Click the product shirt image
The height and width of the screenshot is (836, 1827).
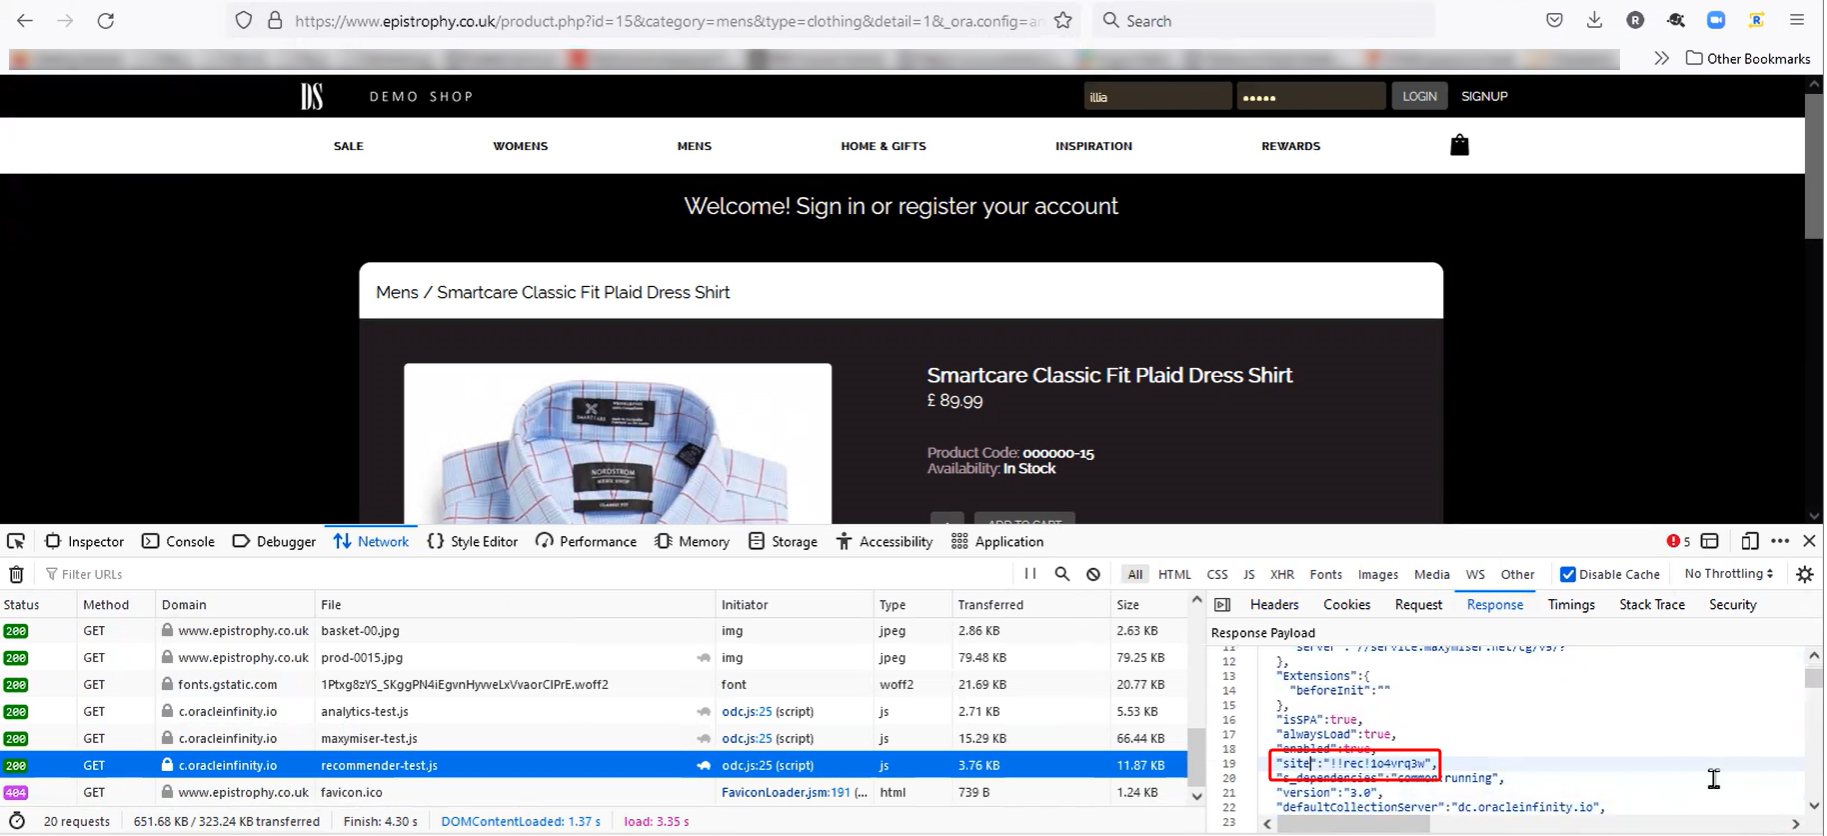pos(617,443)
